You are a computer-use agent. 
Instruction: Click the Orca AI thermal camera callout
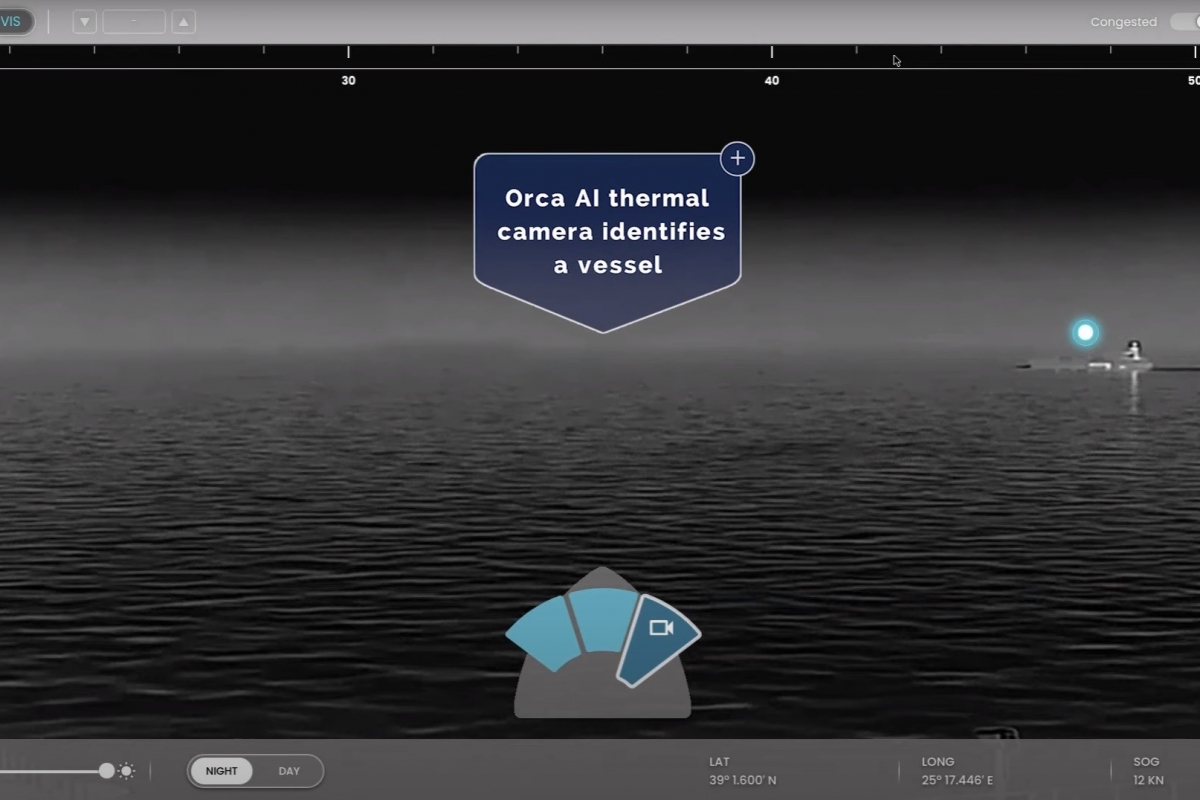[607, 232]
